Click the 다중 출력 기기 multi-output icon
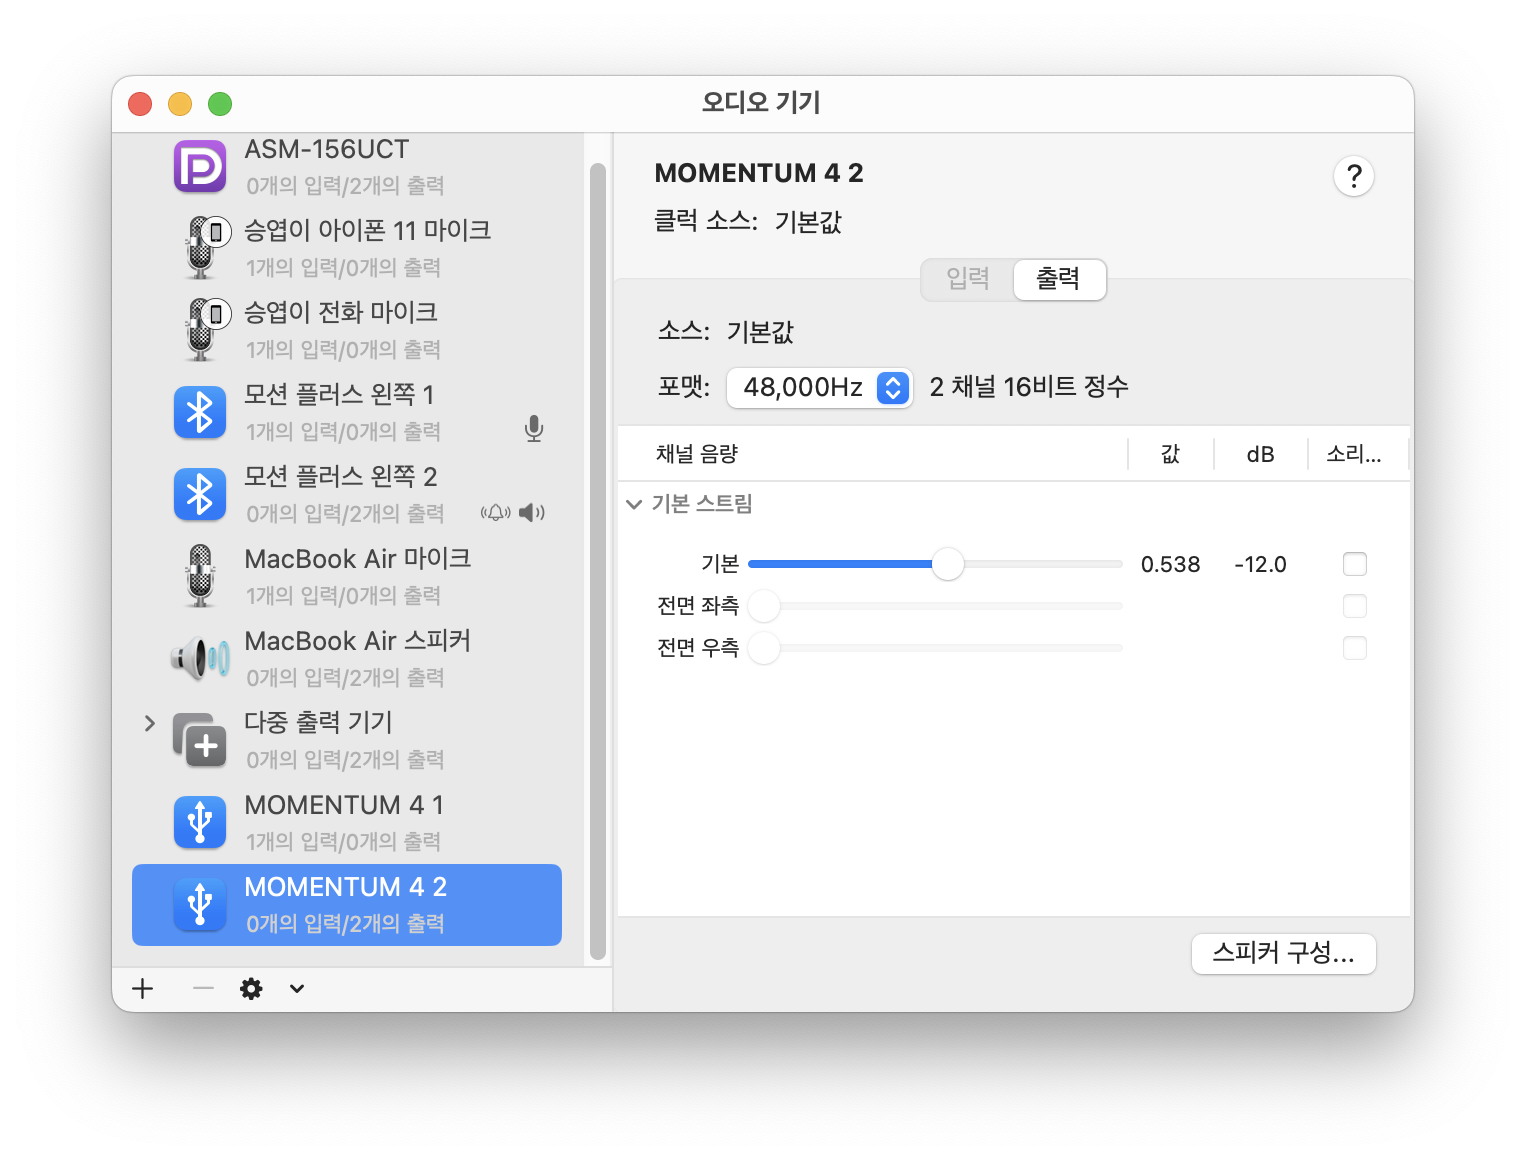The height and width of the screenshot is (1160, 1526). point(200,740)
